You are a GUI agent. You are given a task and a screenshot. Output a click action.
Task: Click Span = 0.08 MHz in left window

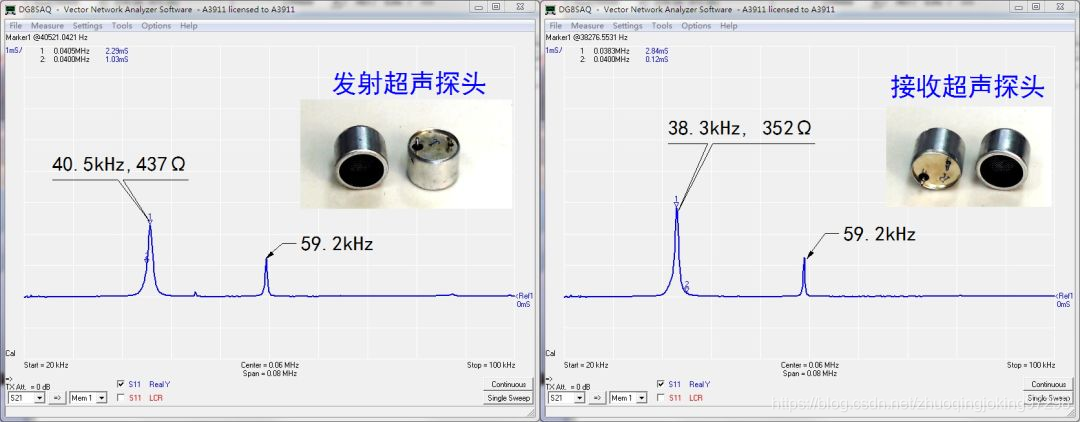pos(269,373)
